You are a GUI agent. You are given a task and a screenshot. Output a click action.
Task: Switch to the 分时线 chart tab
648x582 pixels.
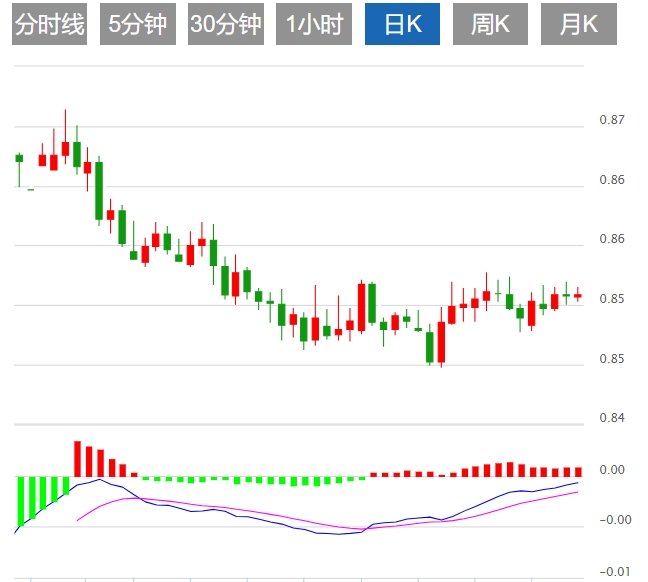[x=49, y=24]
